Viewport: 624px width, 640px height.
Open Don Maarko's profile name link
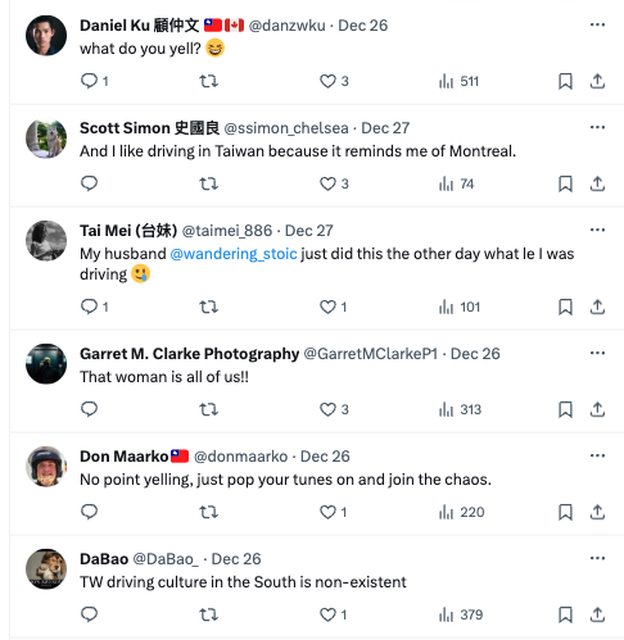124,456
